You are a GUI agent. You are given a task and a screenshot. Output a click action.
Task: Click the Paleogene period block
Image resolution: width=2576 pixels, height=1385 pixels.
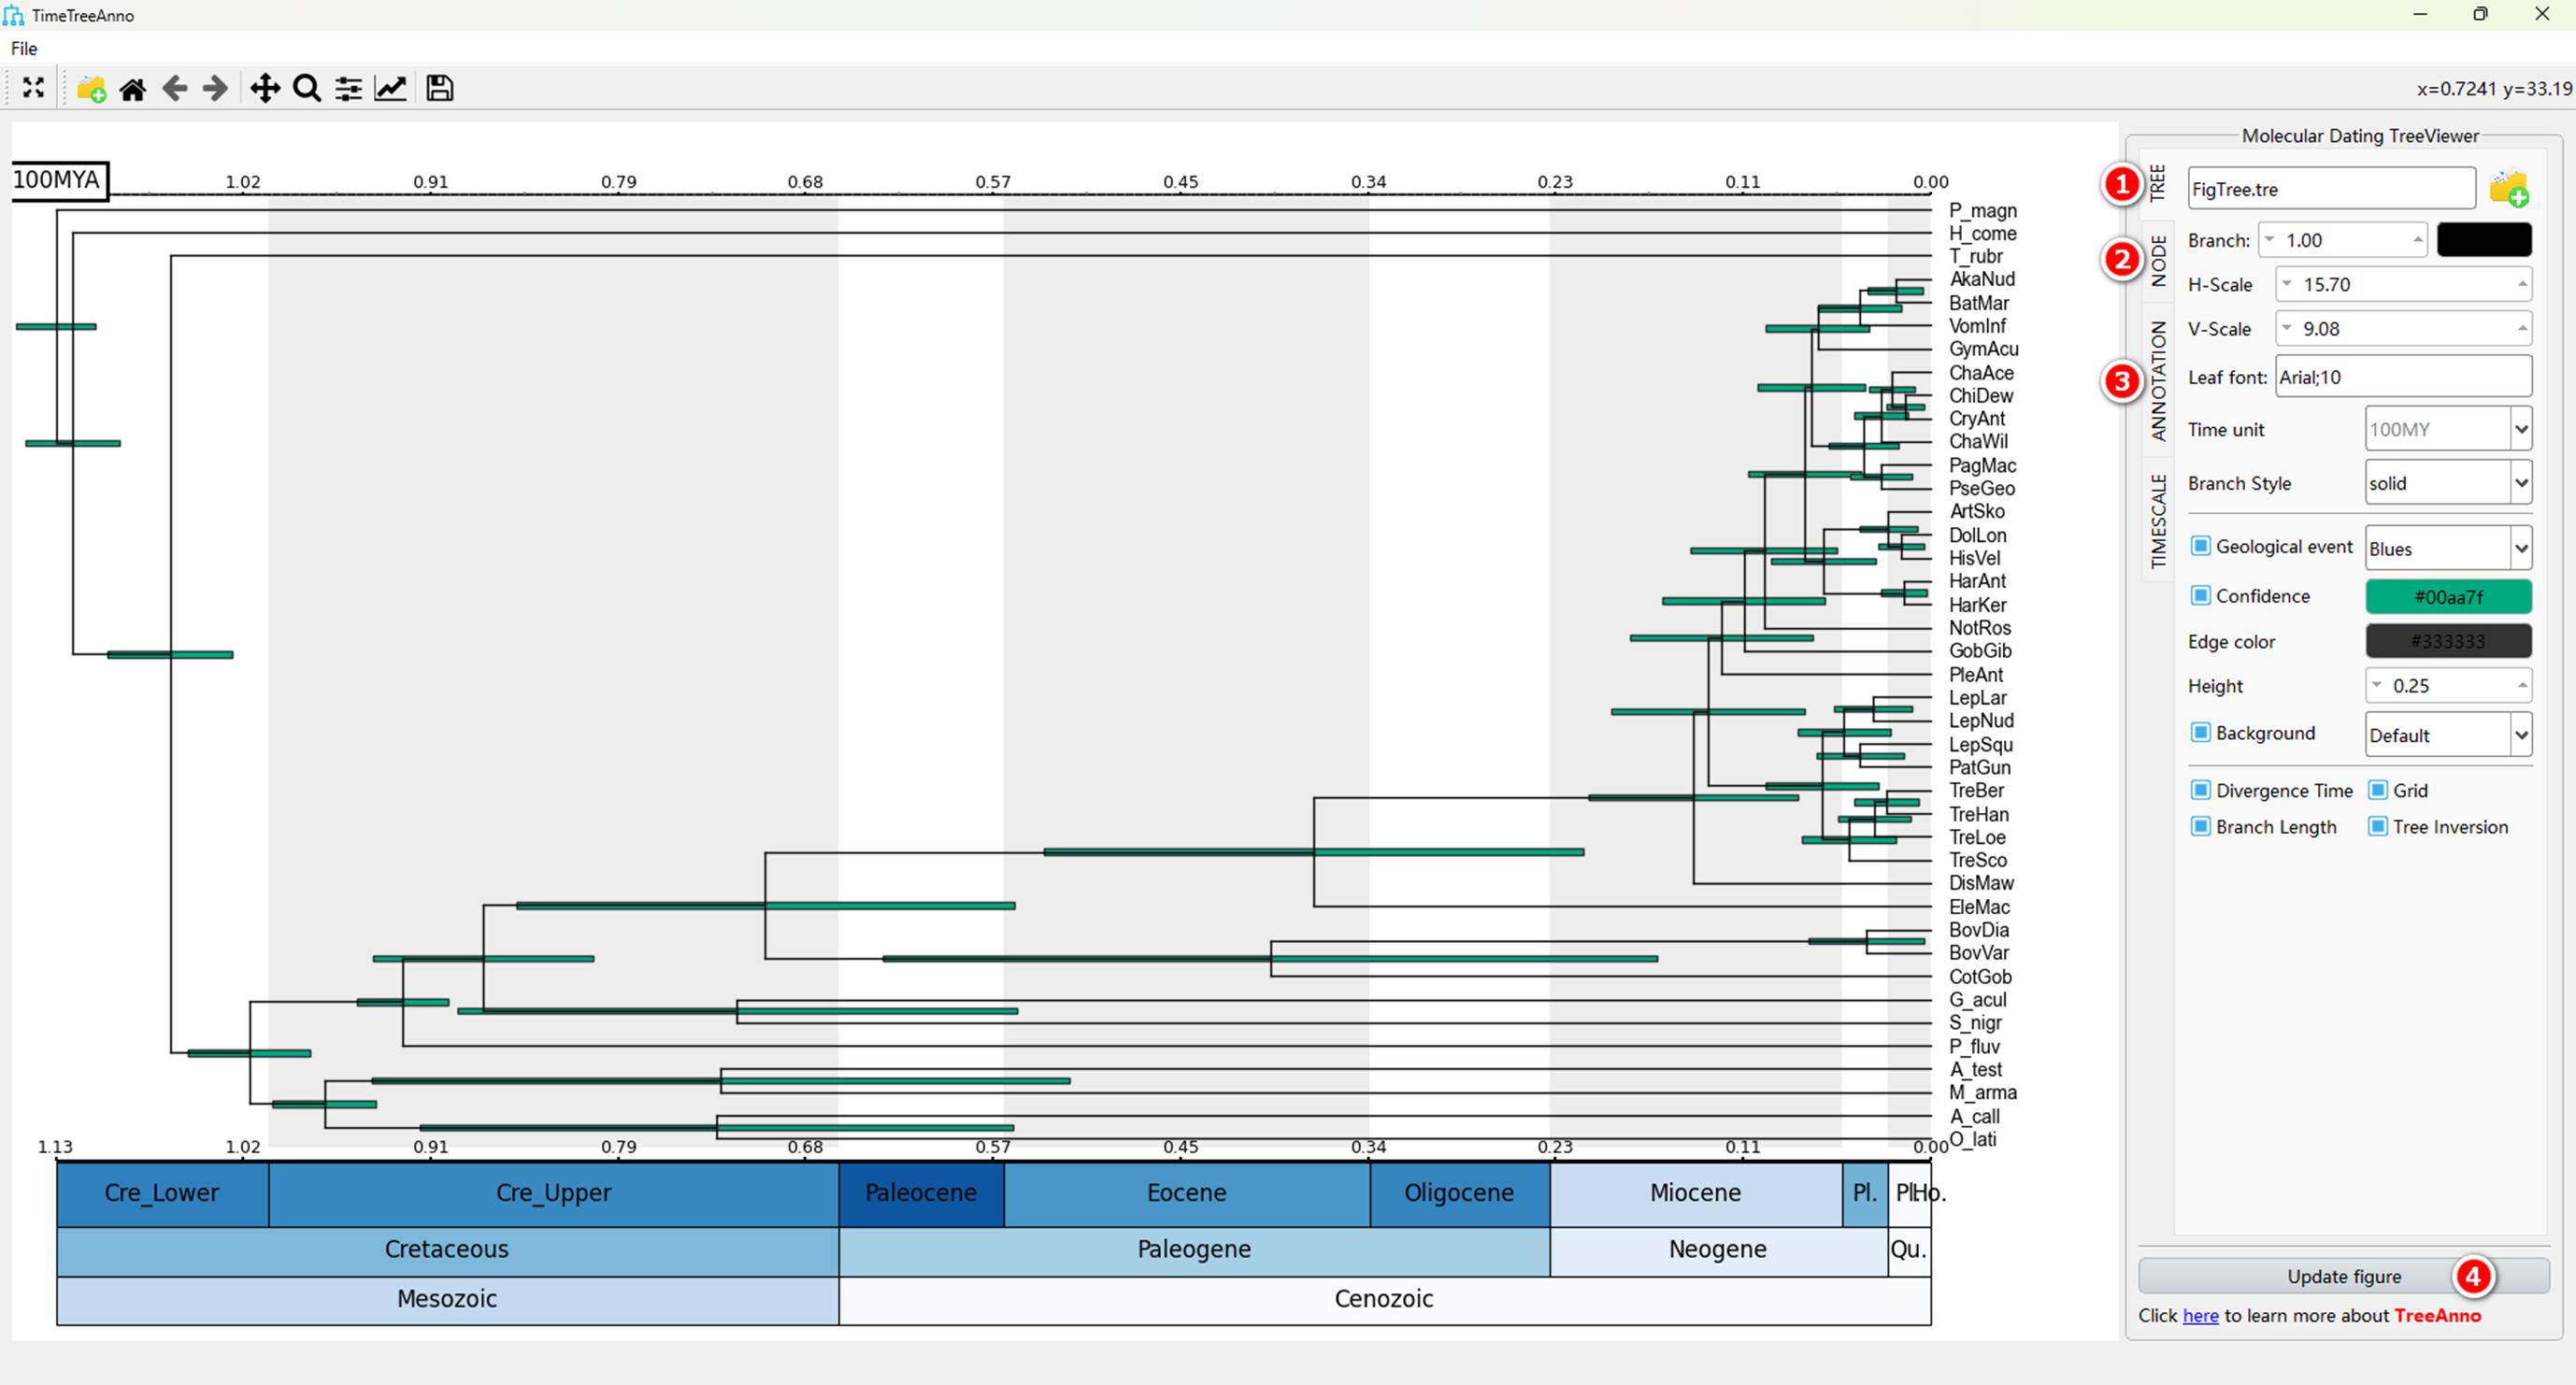point(1195,1250)
